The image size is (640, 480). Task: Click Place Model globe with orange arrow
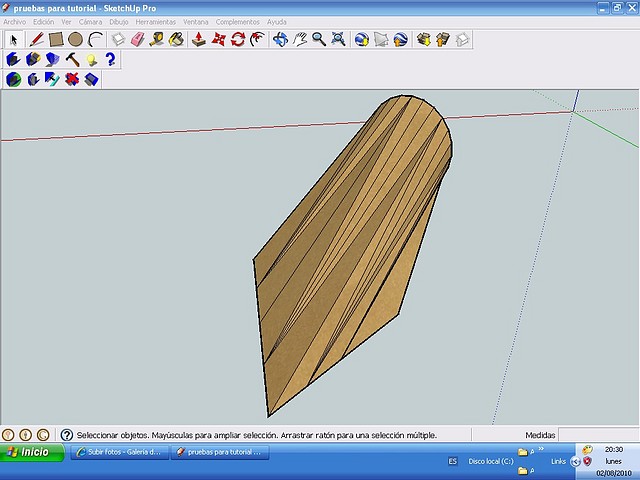(x=401, y=40)
